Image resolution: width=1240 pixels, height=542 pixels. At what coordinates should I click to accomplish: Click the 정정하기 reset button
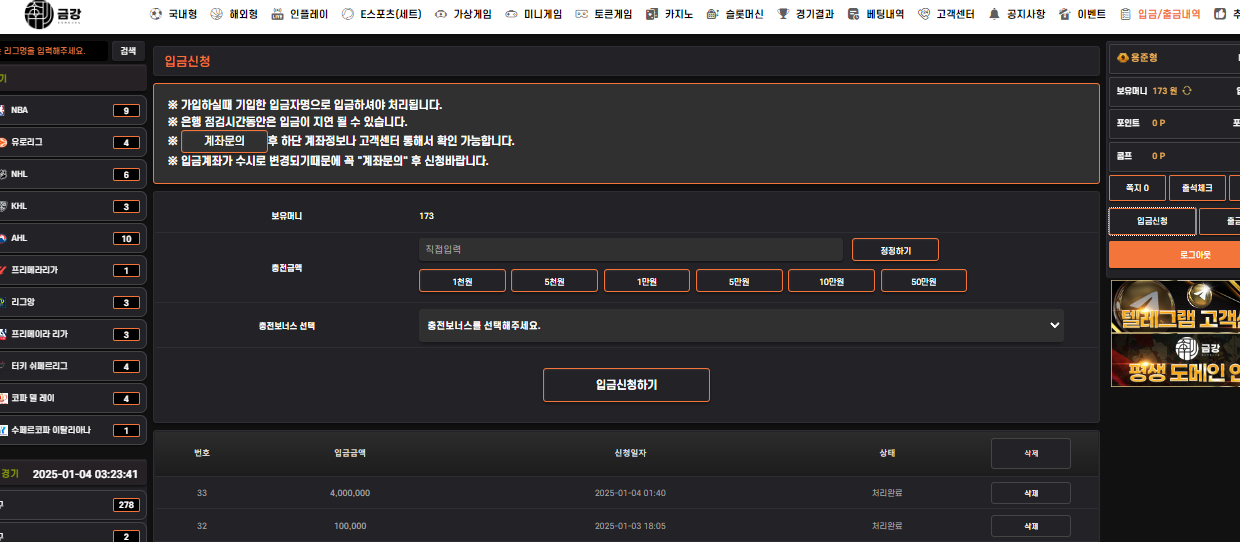[895, 249]
